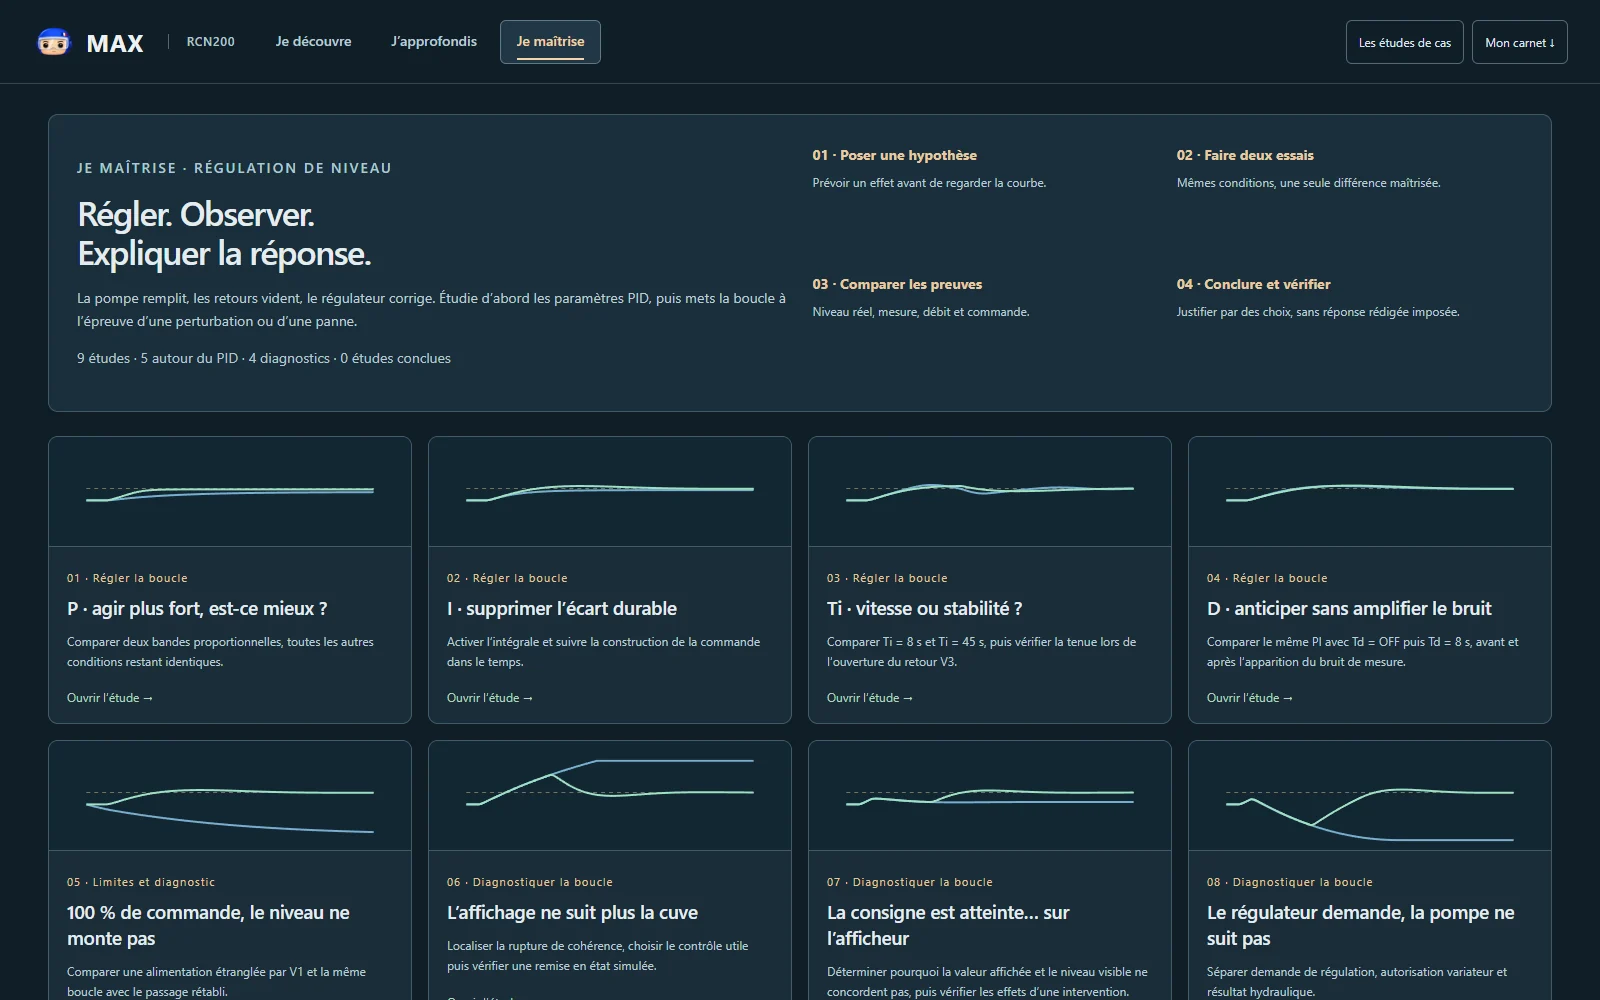Open study 04 'Ouvrir l'étude' link
This screenshot has height=1000, width=1600.
point(1250,698)
